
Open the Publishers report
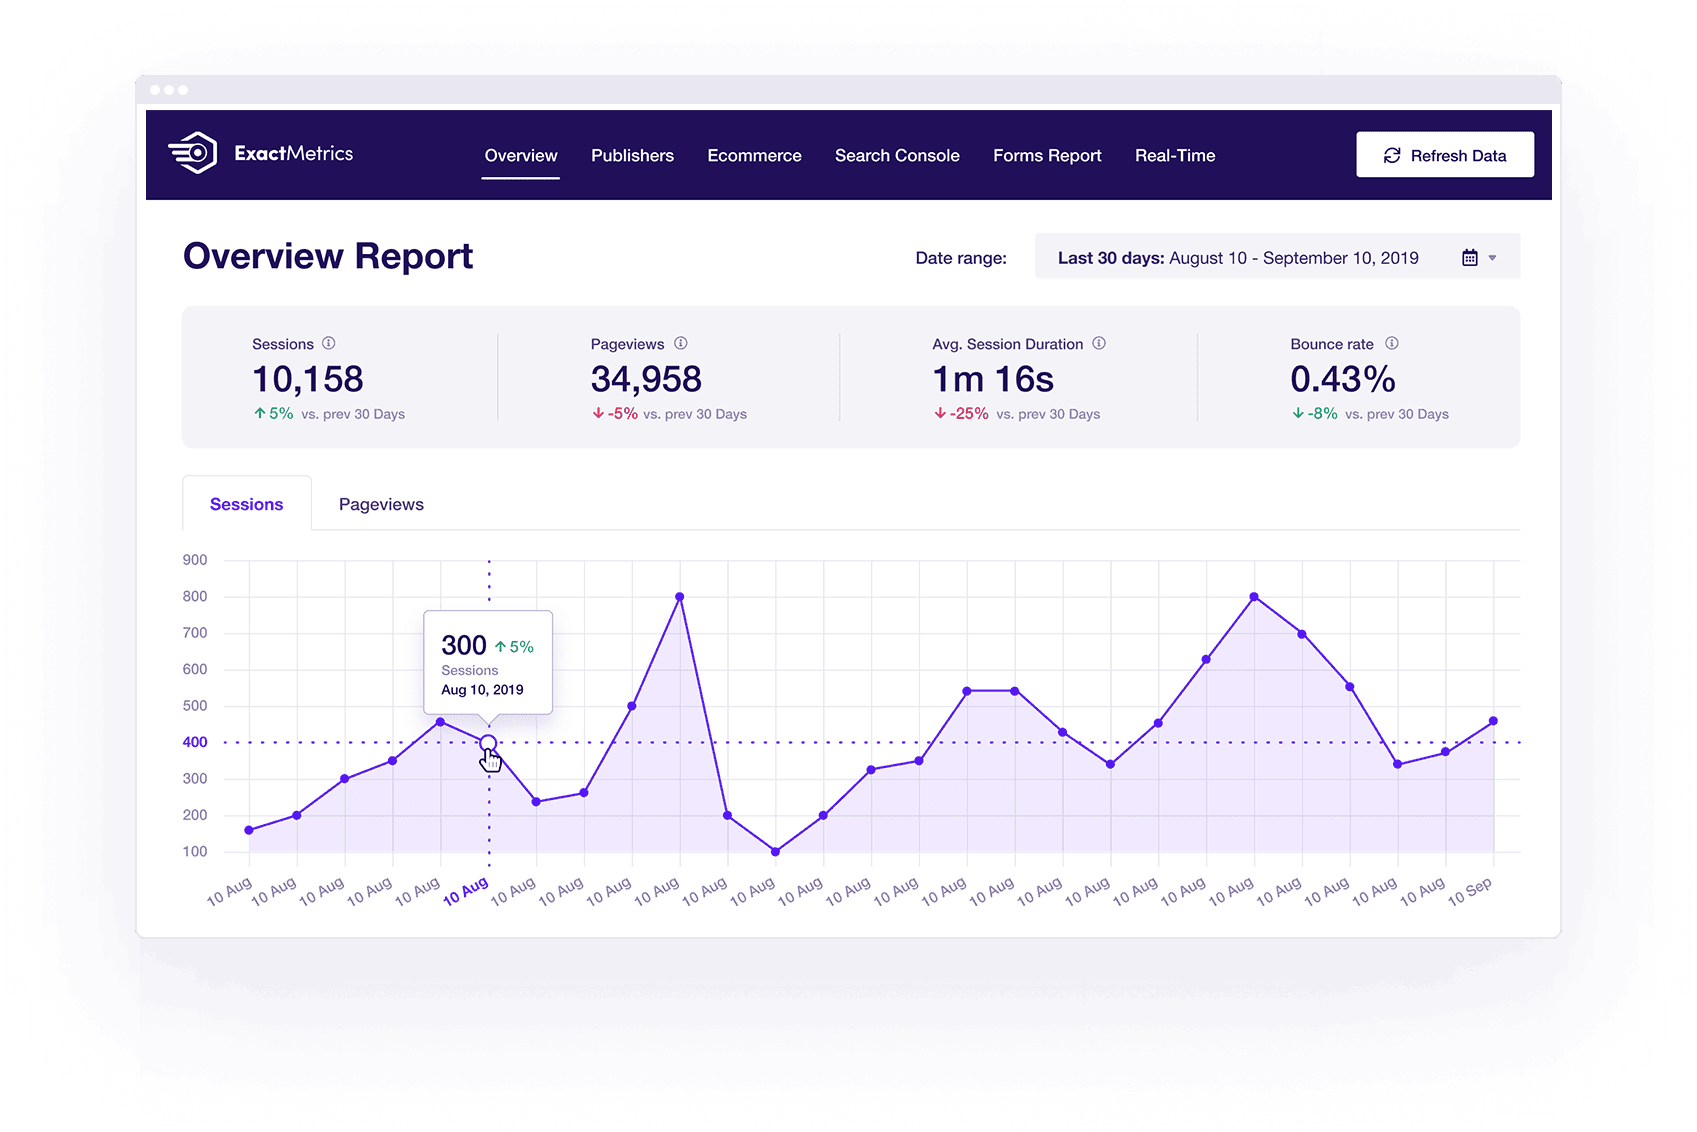632,155
